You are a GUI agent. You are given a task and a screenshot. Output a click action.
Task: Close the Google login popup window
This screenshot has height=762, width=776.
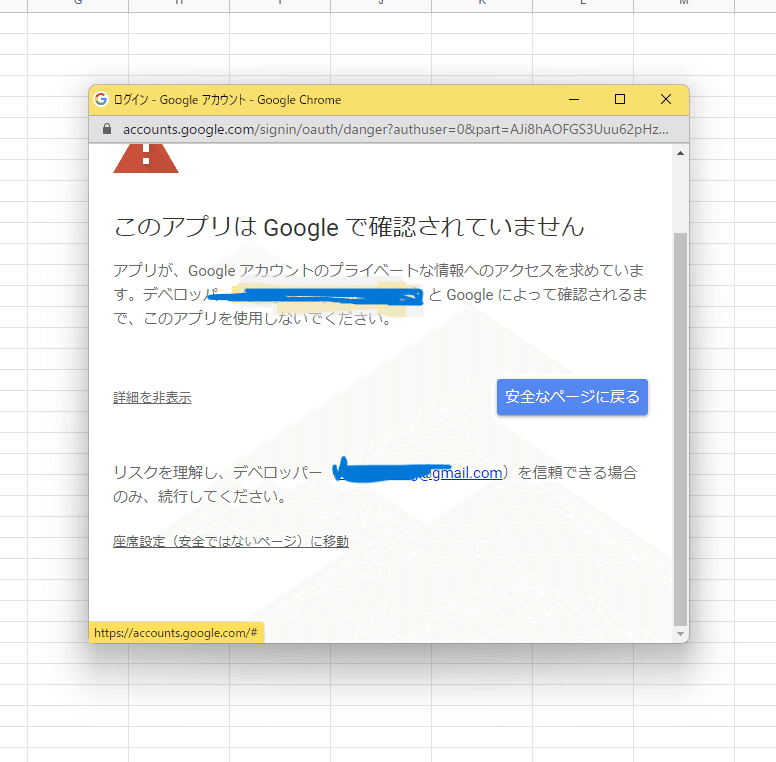666,99
